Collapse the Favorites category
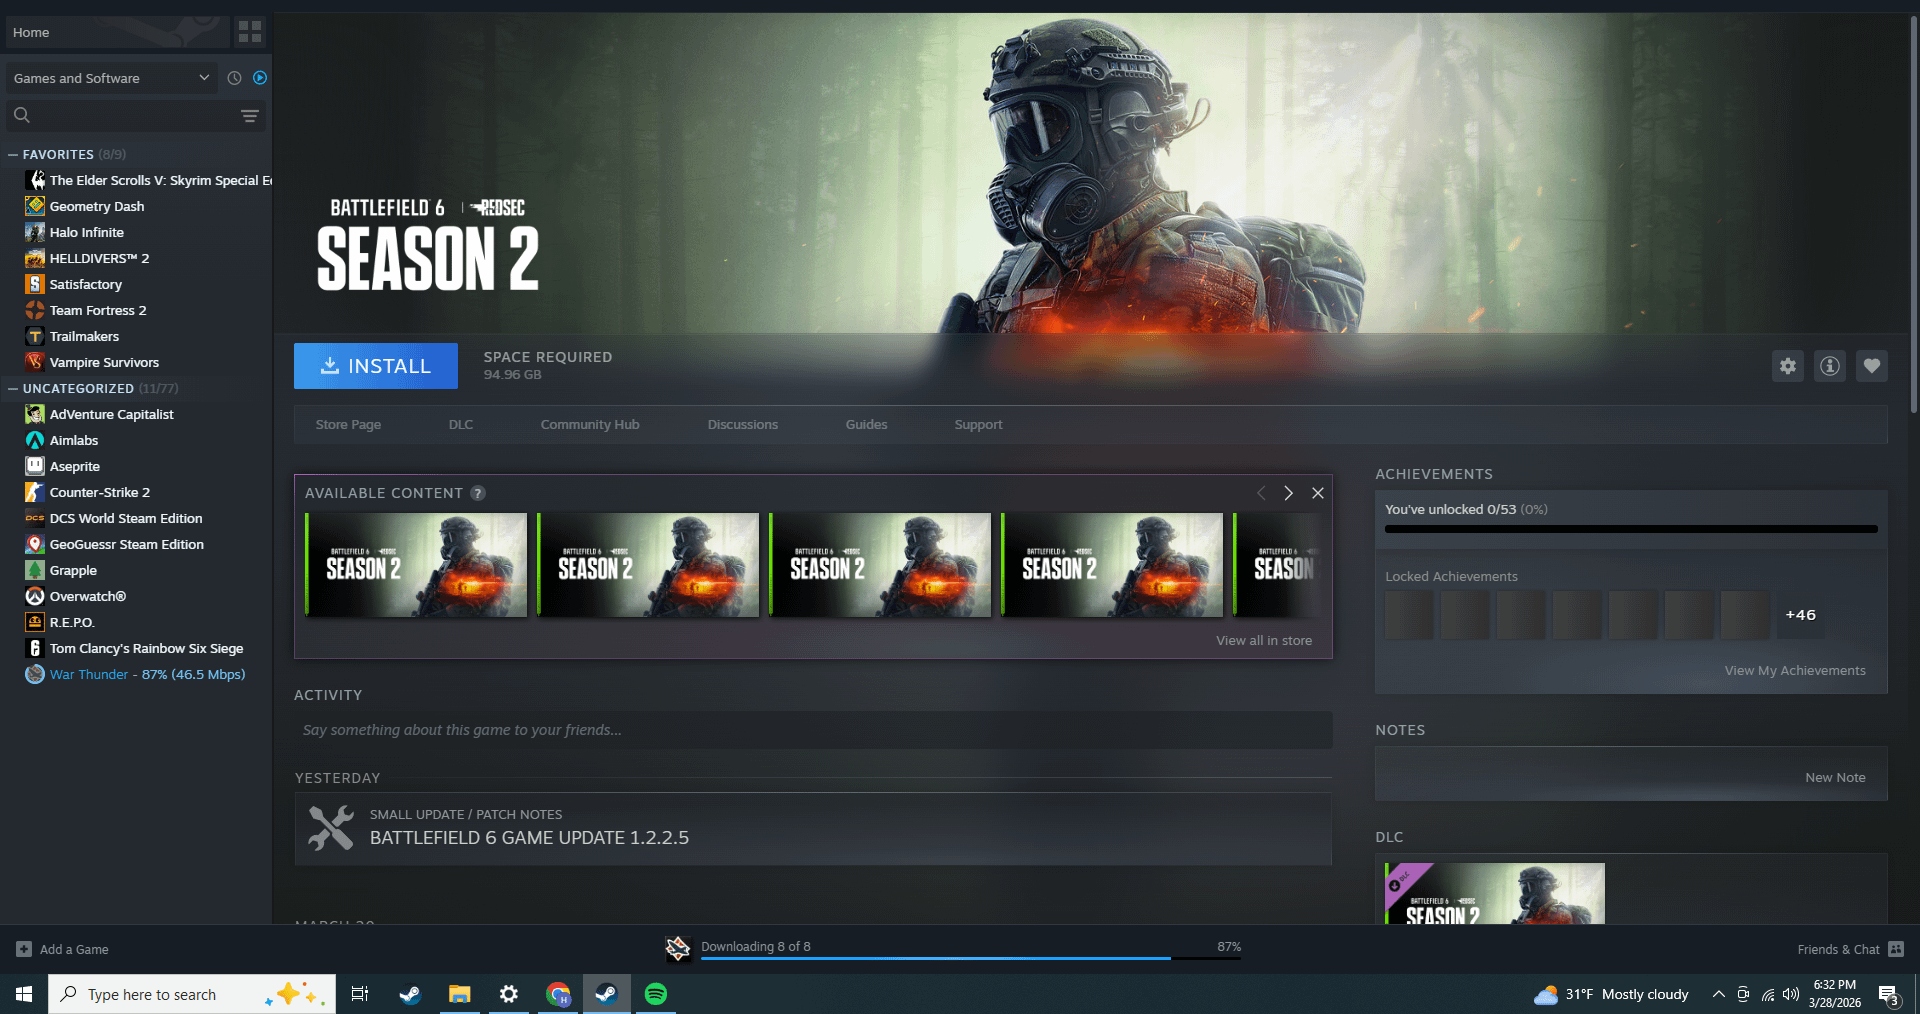 tap(13, 155)
